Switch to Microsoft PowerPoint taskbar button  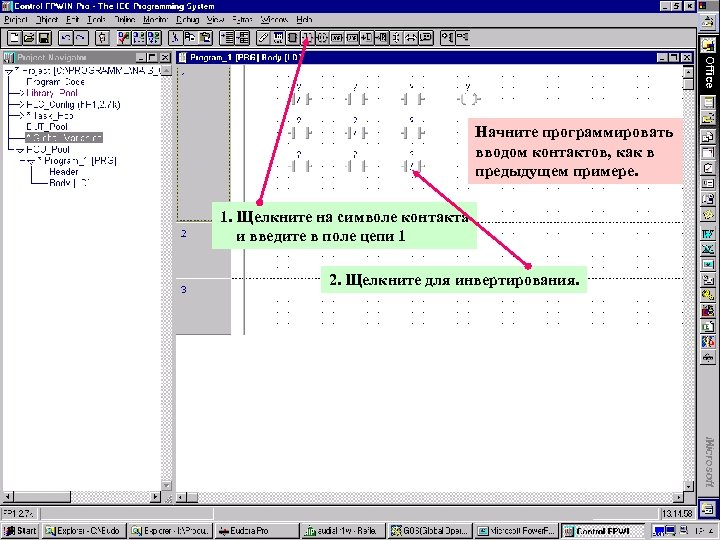tap(516, 531)
